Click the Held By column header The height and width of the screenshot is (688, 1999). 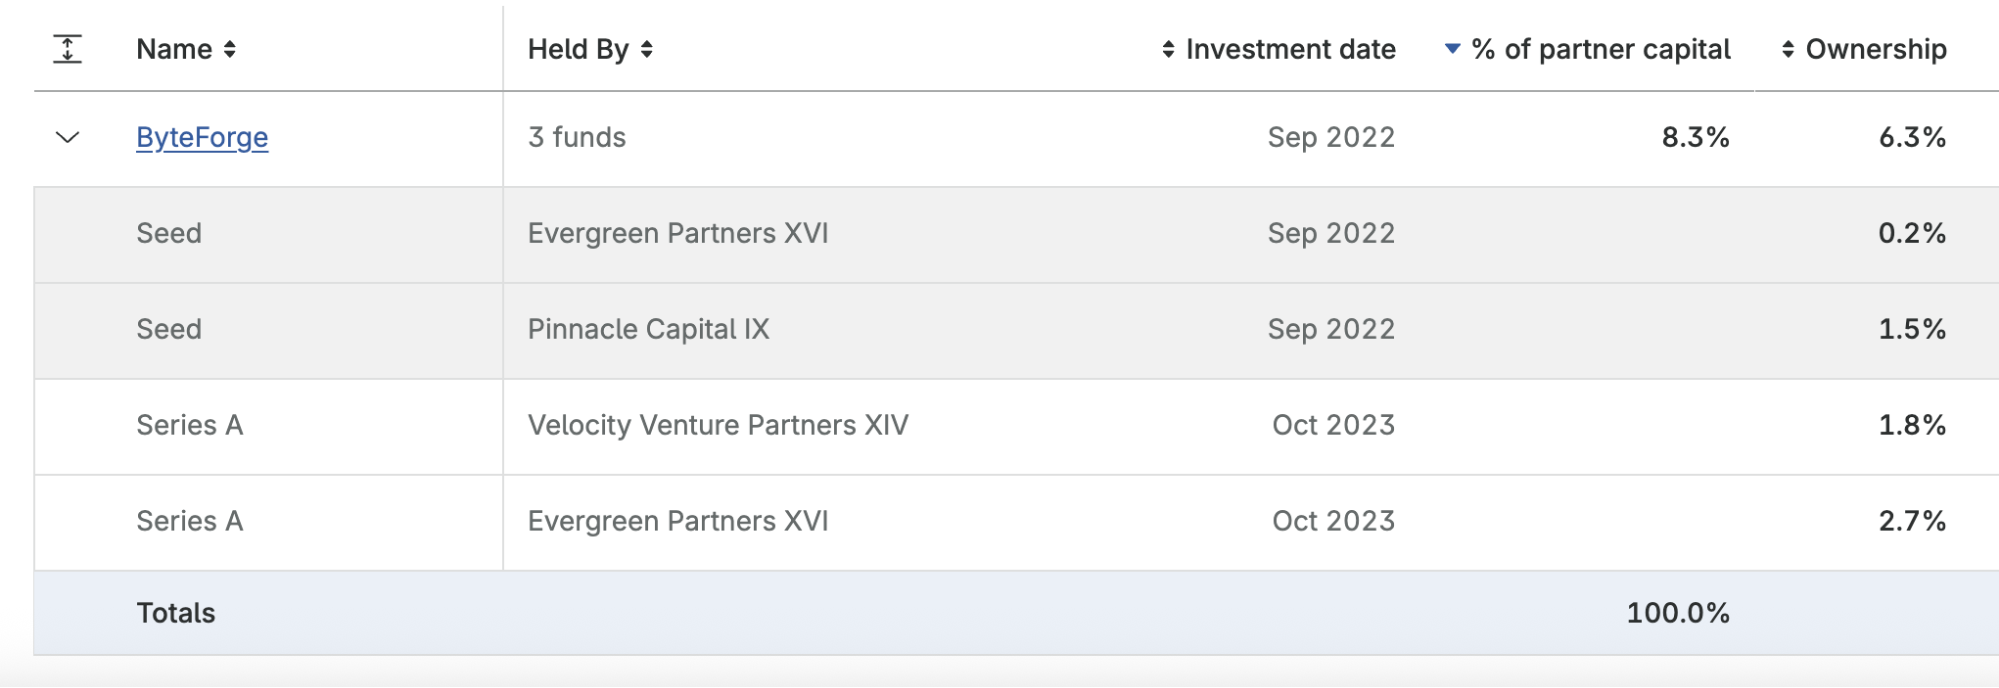pos(578,49)
